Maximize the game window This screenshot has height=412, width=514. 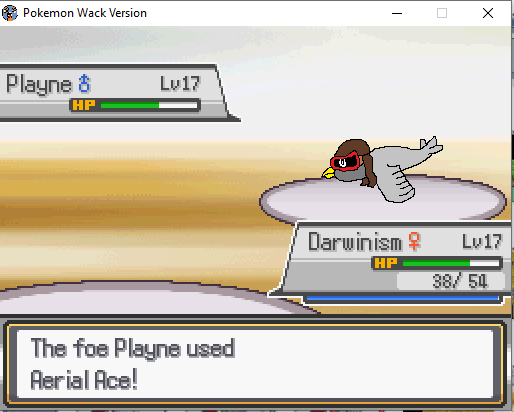pyautogui.click(x=442, y=13)
